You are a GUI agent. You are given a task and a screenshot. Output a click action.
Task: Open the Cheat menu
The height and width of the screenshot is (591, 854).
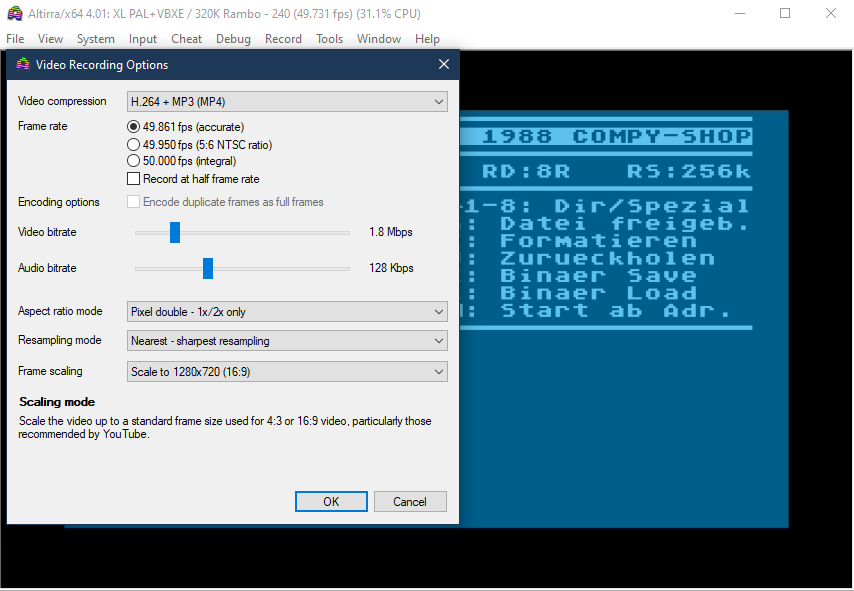tap(186, 39)
